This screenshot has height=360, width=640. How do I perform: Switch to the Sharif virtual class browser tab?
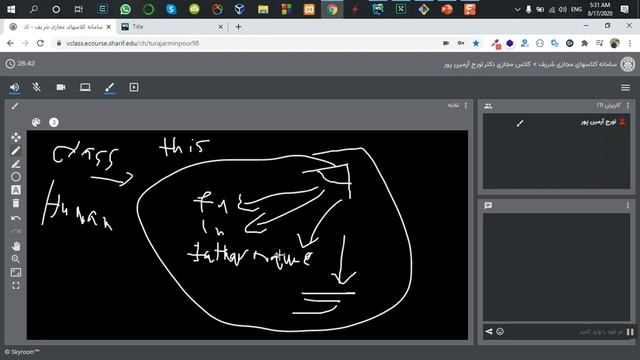(61, 27)
